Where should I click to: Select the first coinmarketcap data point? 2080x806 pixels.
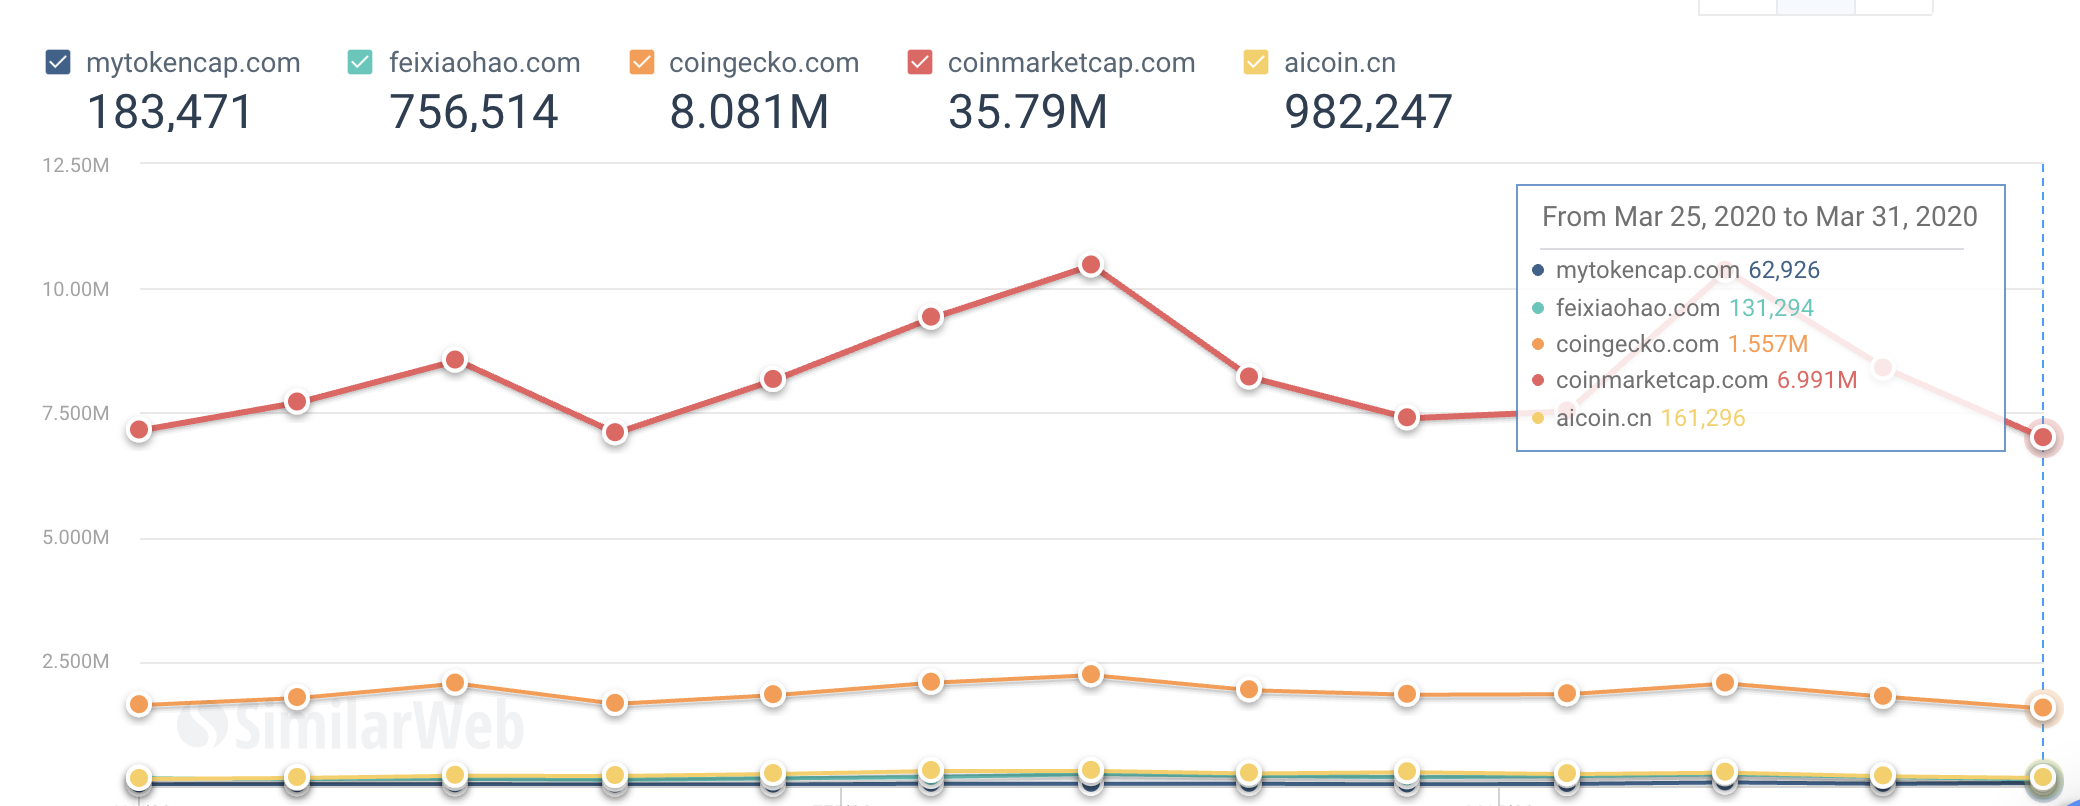[x=139, y=430]
